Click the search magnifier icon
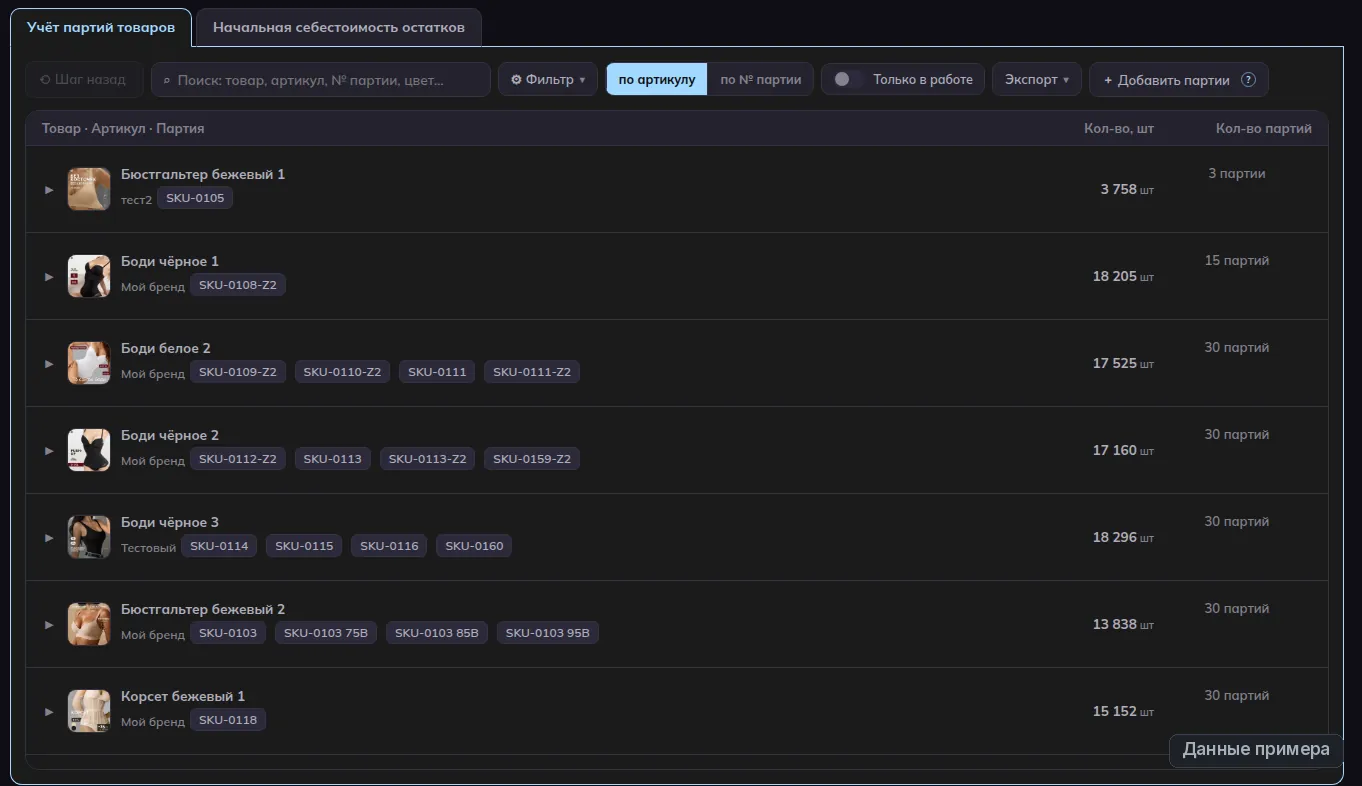Viewport: 1362px width, 786px height. click(x=167, y=80)
